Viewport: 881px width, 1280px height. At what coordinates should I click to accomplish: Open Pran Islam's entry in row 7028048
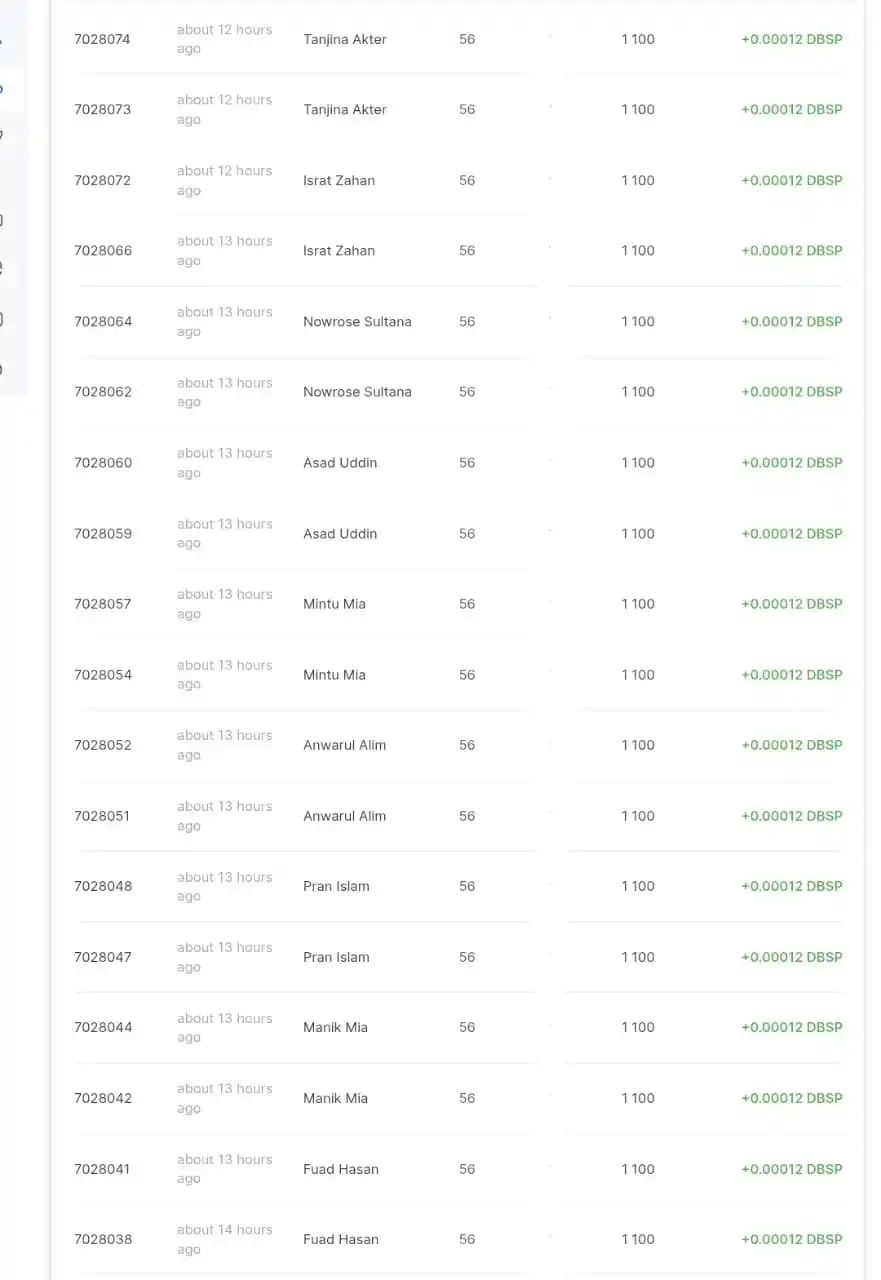pyautogui.click(x=336, y=886)
